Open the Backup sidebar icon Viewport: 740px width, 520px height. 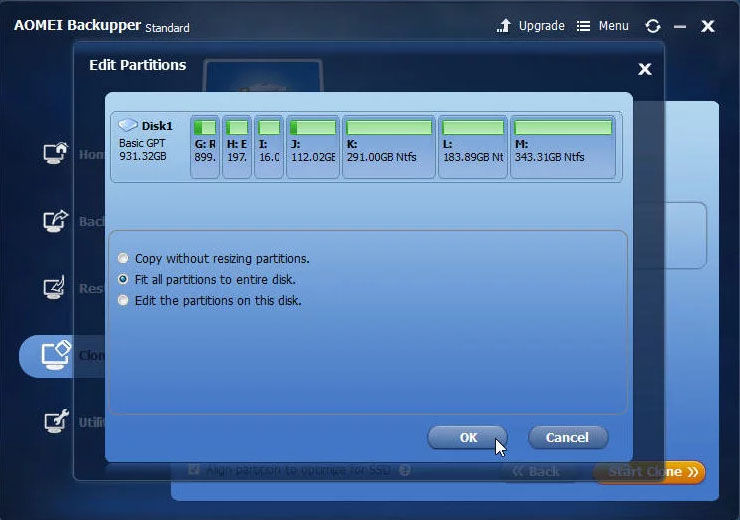tap(56, 220)
